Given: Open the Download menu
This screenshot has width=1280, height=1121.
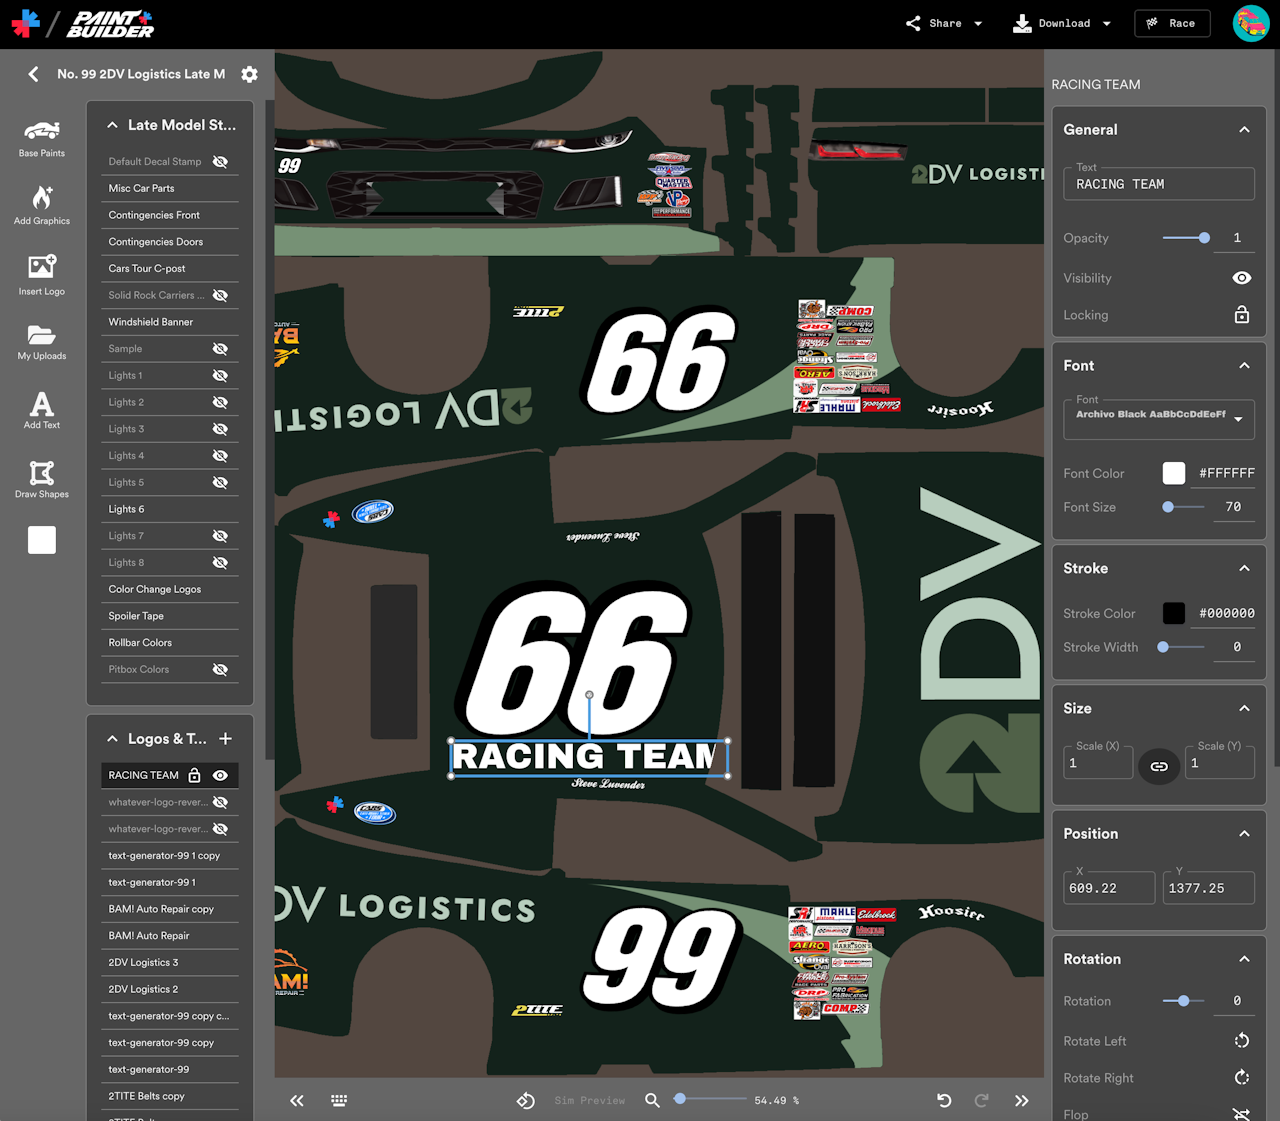Looking at the screenshot, I should [1062, 23].
